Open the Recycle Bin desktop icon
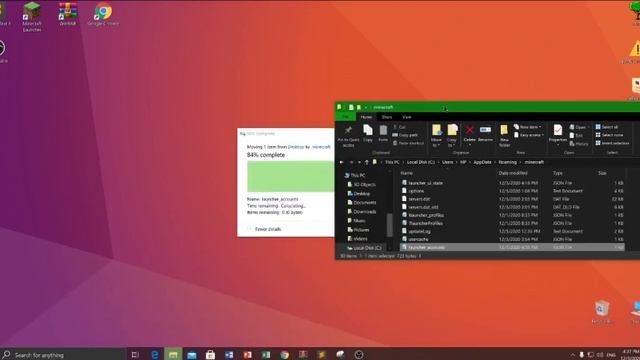This screenshot has width=640, height=360. (602, 312)
